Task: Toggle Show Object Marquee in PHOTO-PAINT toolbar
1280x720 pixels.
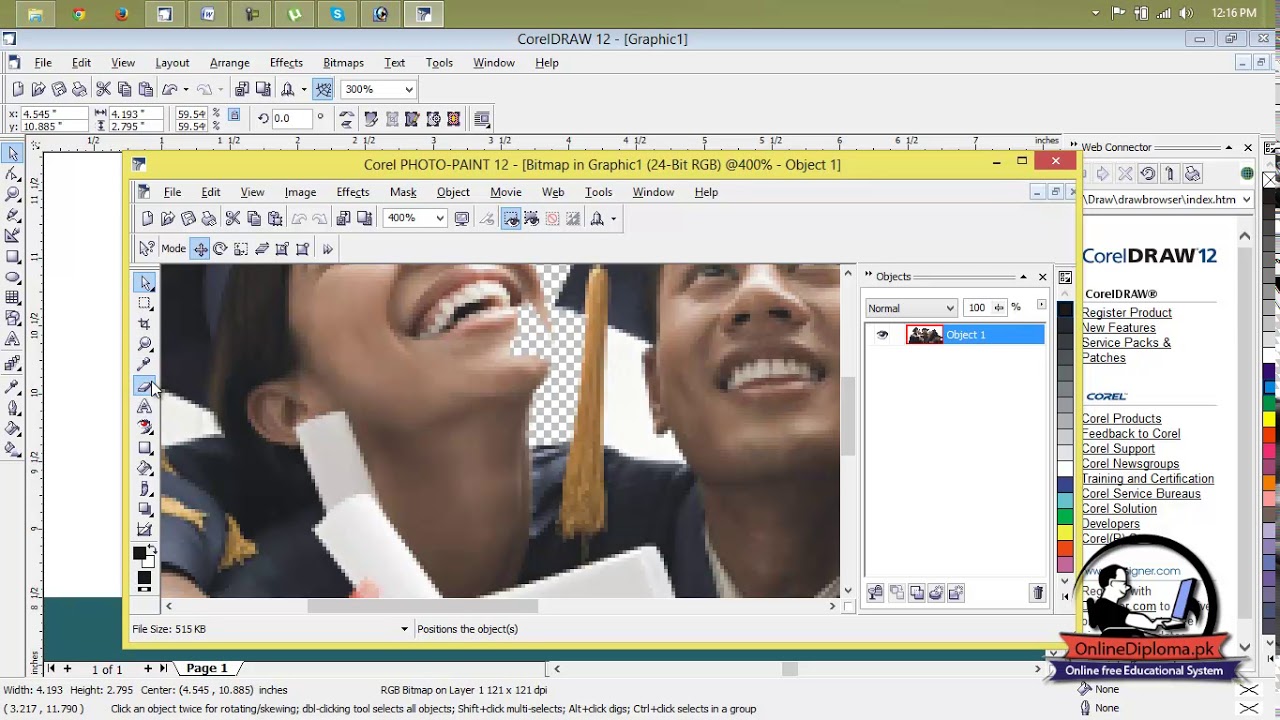Action: click(x=511, y=218)
